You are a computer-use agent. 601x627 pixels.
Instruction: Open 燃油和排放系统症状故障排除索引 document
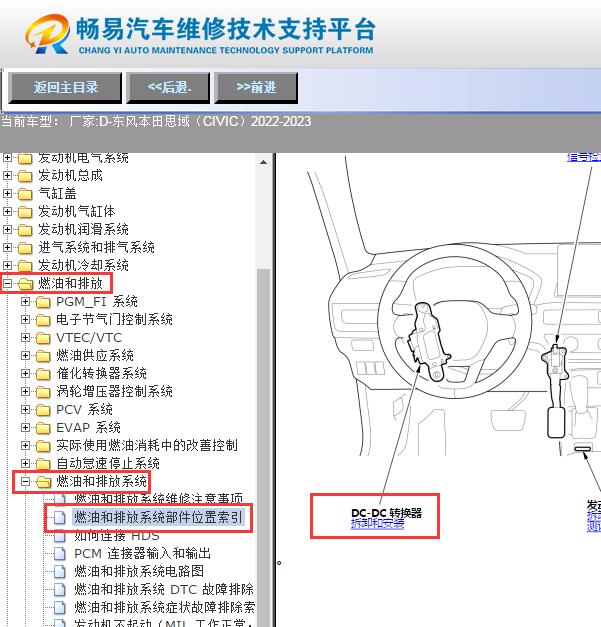[164, 607]
